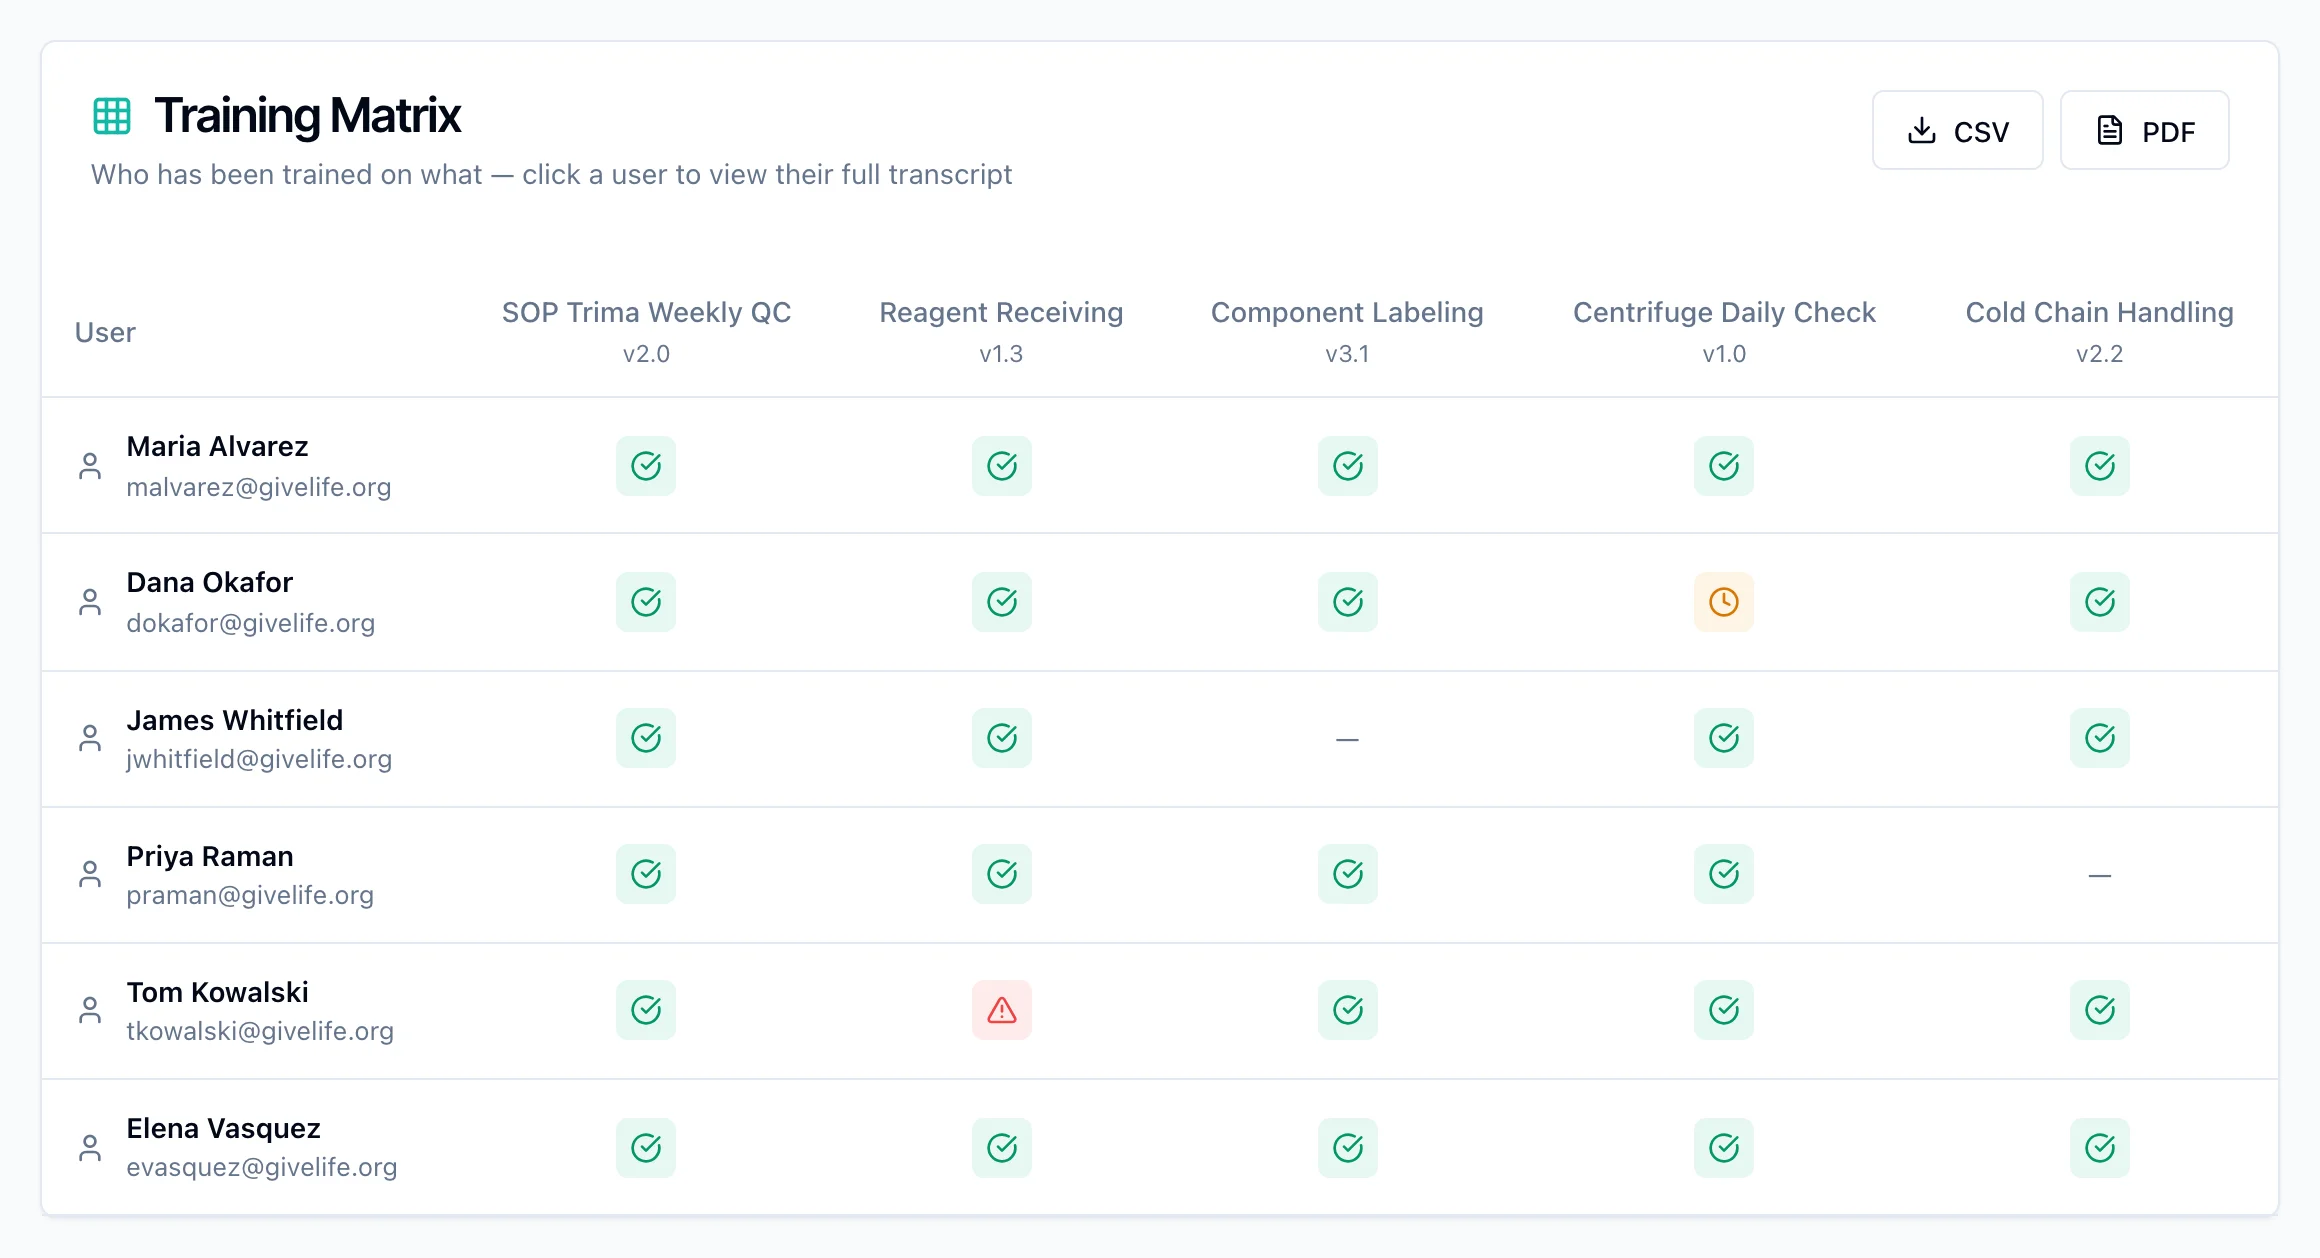Image resolution: width=2320 pixels, height=1258 pixels.
Task: Click the jwhitfield@givelife.org email text
Action: click(259, 759)
